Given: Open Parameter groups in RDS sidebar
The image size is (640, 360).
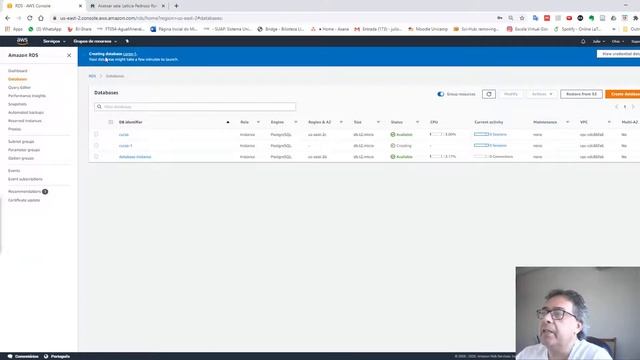Looking at the screenshot, I should (x=24, y=150).
